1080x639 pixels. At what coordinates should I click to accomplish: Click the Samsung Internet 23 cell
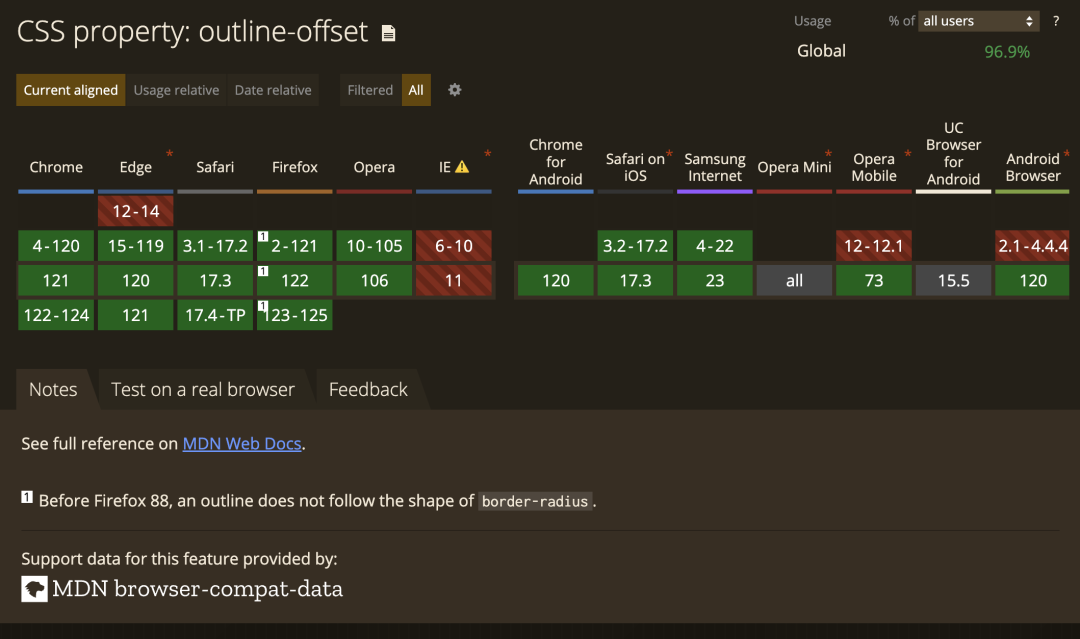[715, 280]
